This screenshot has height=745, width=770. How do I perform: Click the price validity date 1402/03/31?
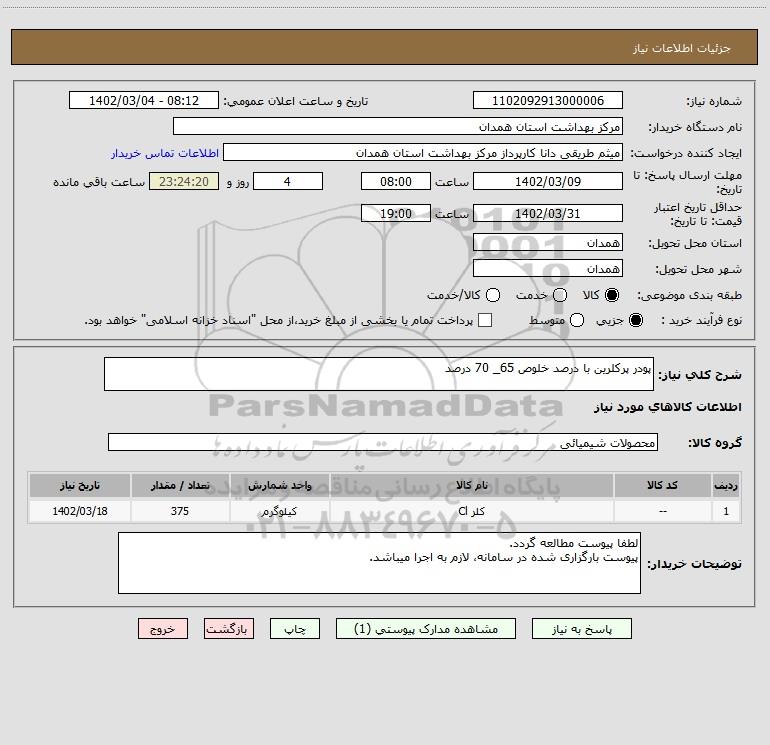(x=548, y=213)
